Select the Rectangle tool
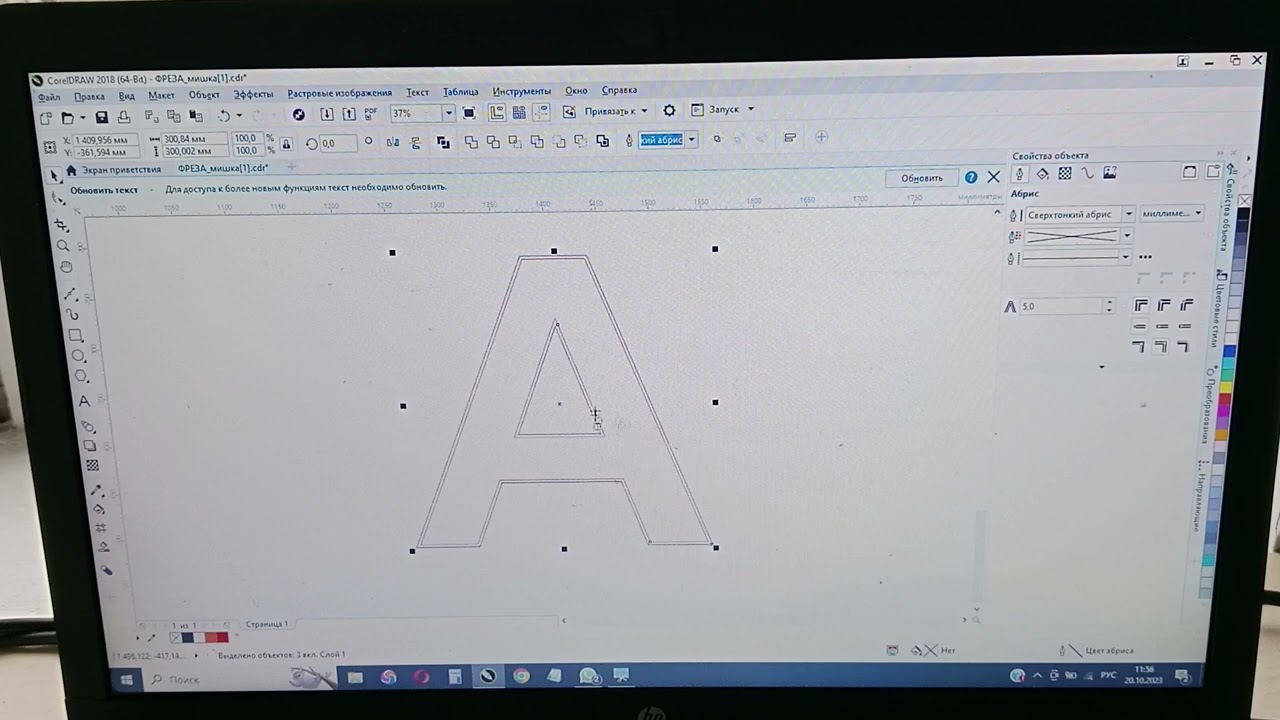The height and width of the screenshot is (720, 1280). point(76,336)
